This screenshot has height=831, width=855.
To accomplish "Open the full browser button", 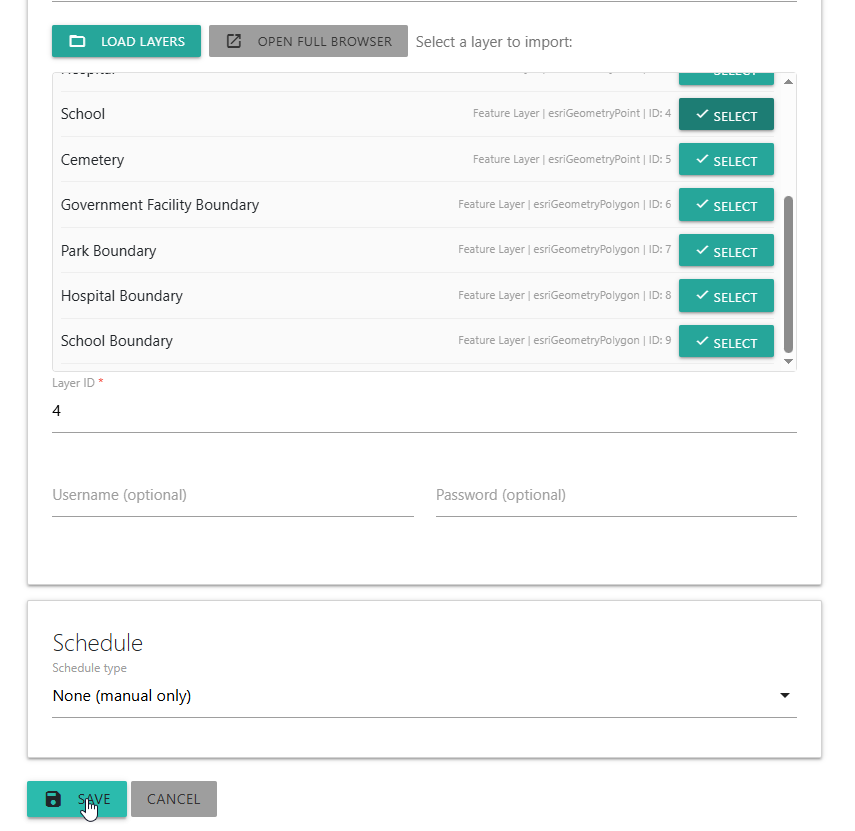I will click(308, 41).
